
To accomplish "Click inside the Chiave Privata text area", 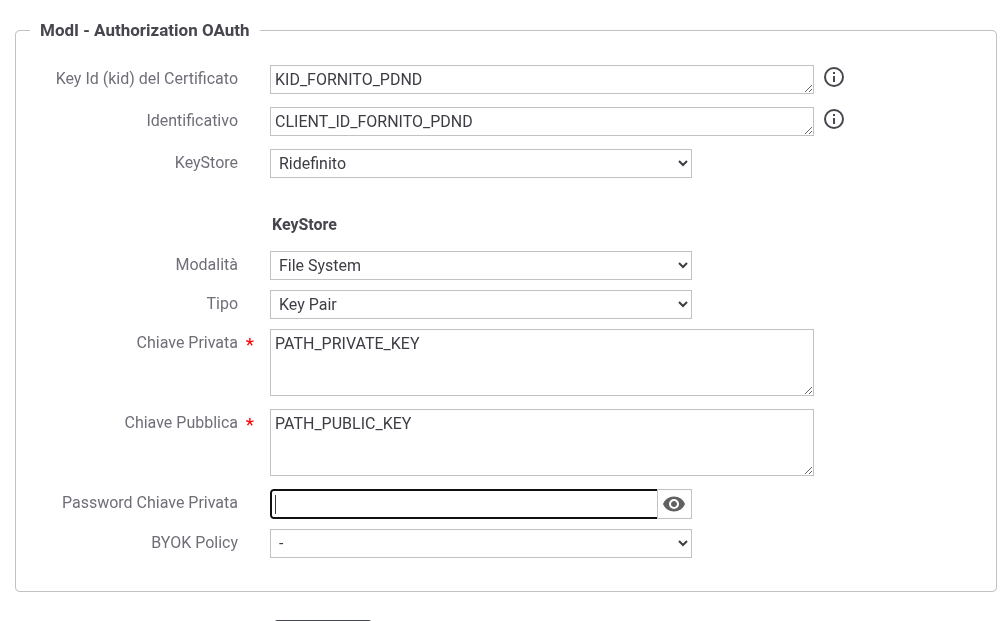I will coord(541,362).
